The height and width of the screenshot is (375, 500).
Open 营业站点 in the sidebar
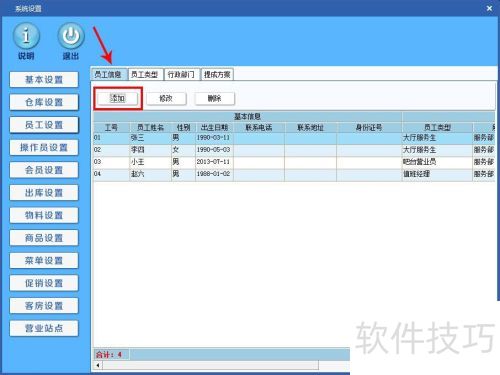(x=44, y=328)
